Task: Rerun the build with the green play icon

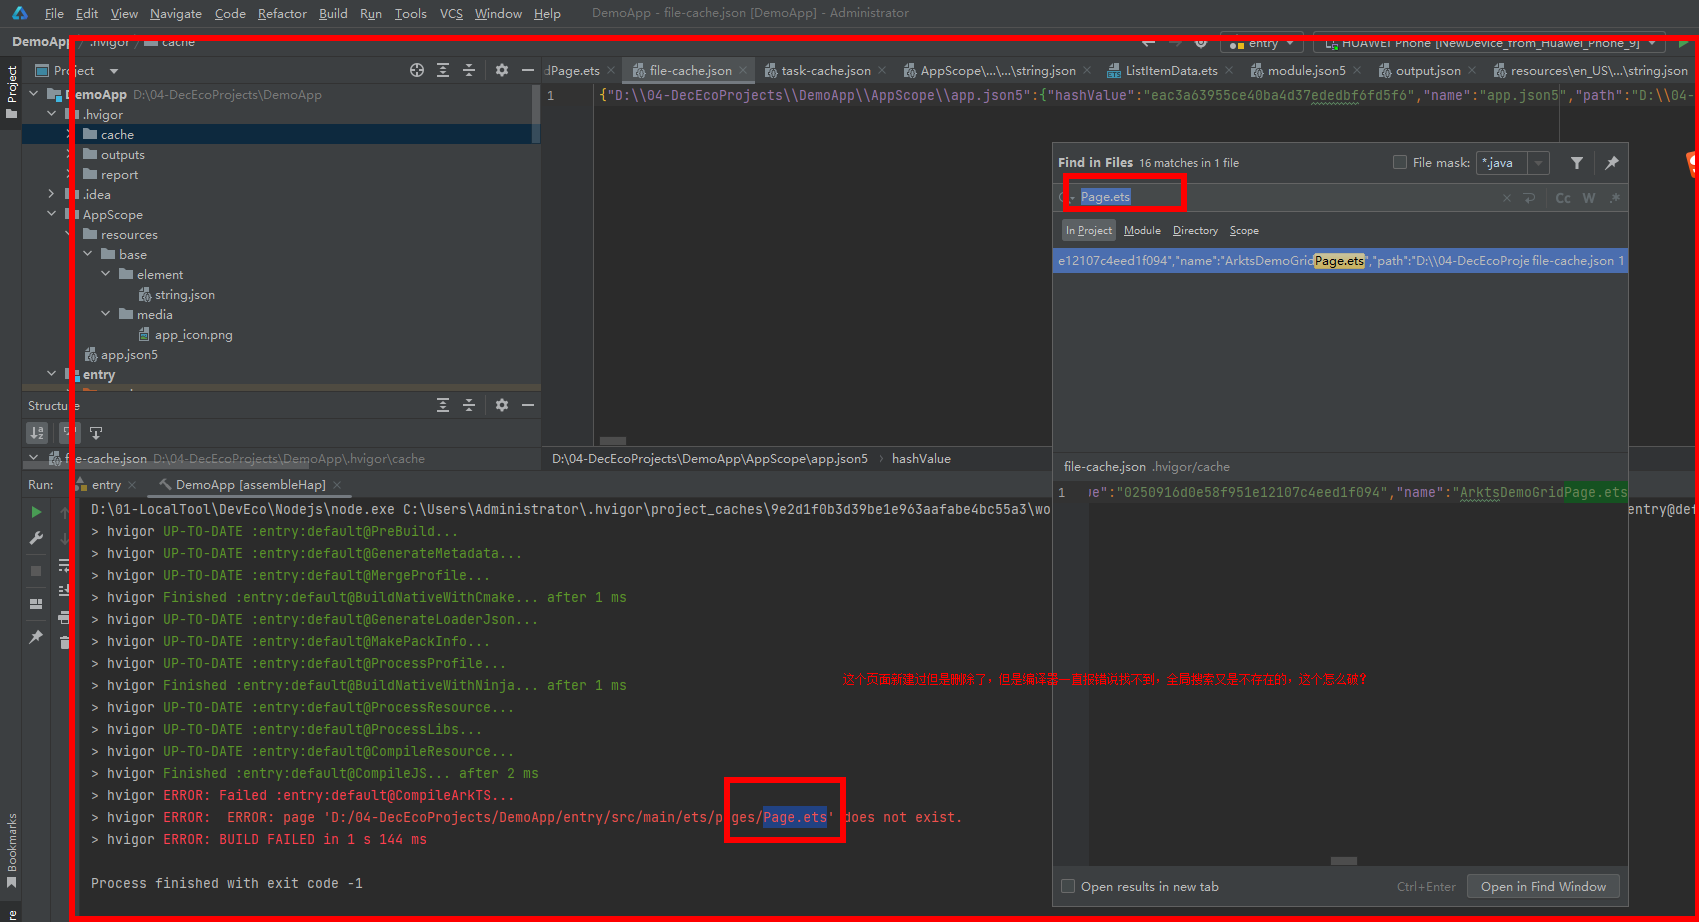Action: pos(36,512)
